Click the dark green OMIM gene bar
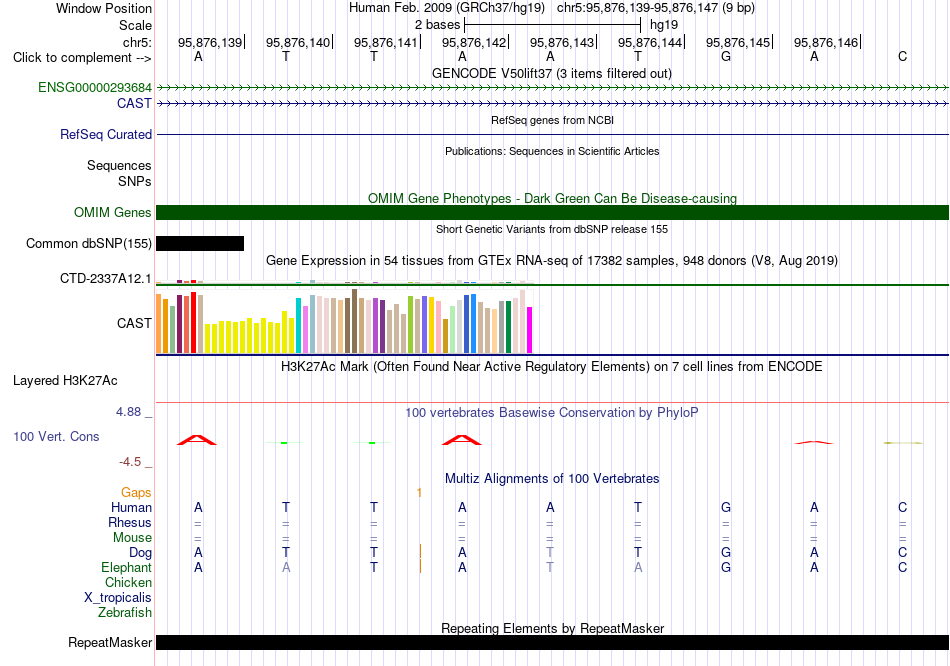 [x=552, y=212]
